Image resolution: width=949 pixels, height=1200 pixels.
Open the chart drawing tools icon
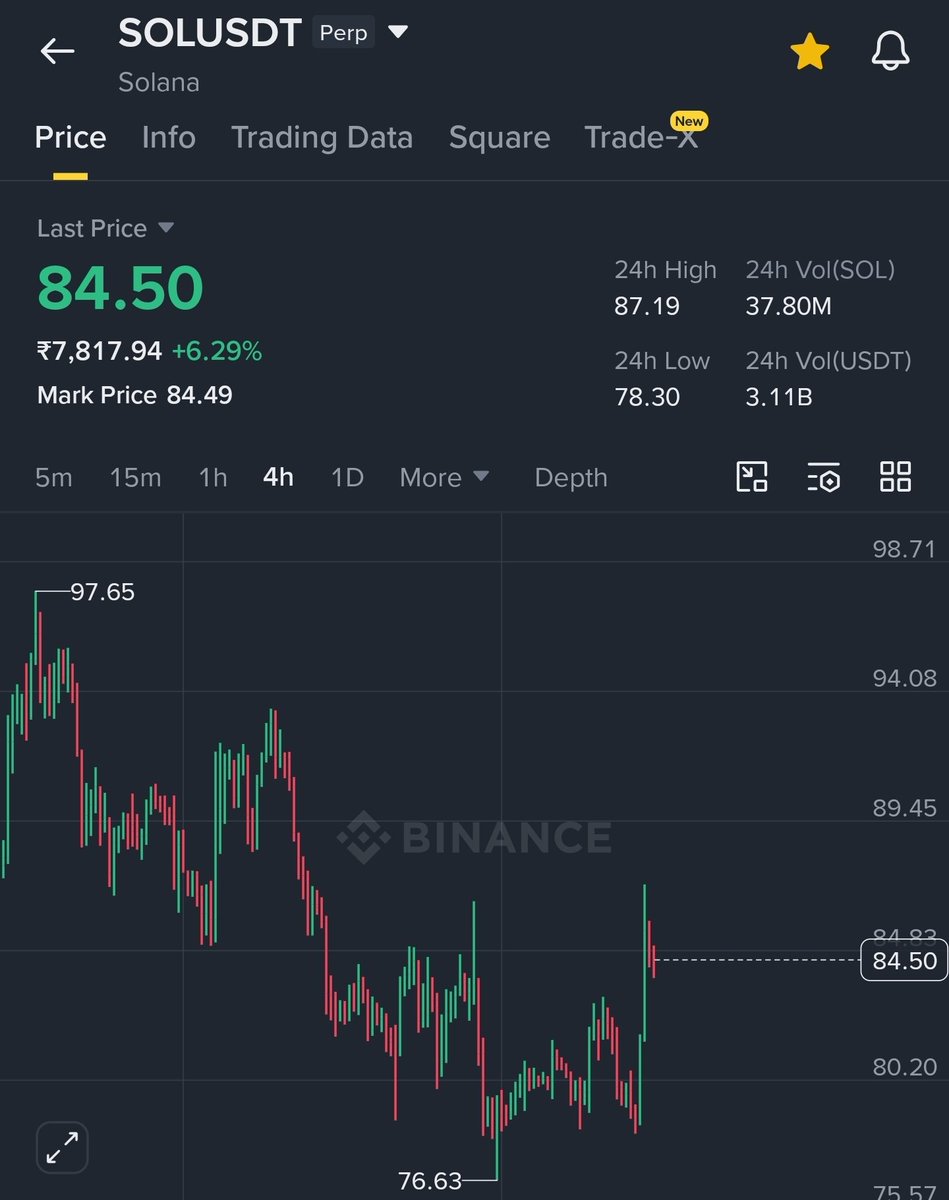752,477
